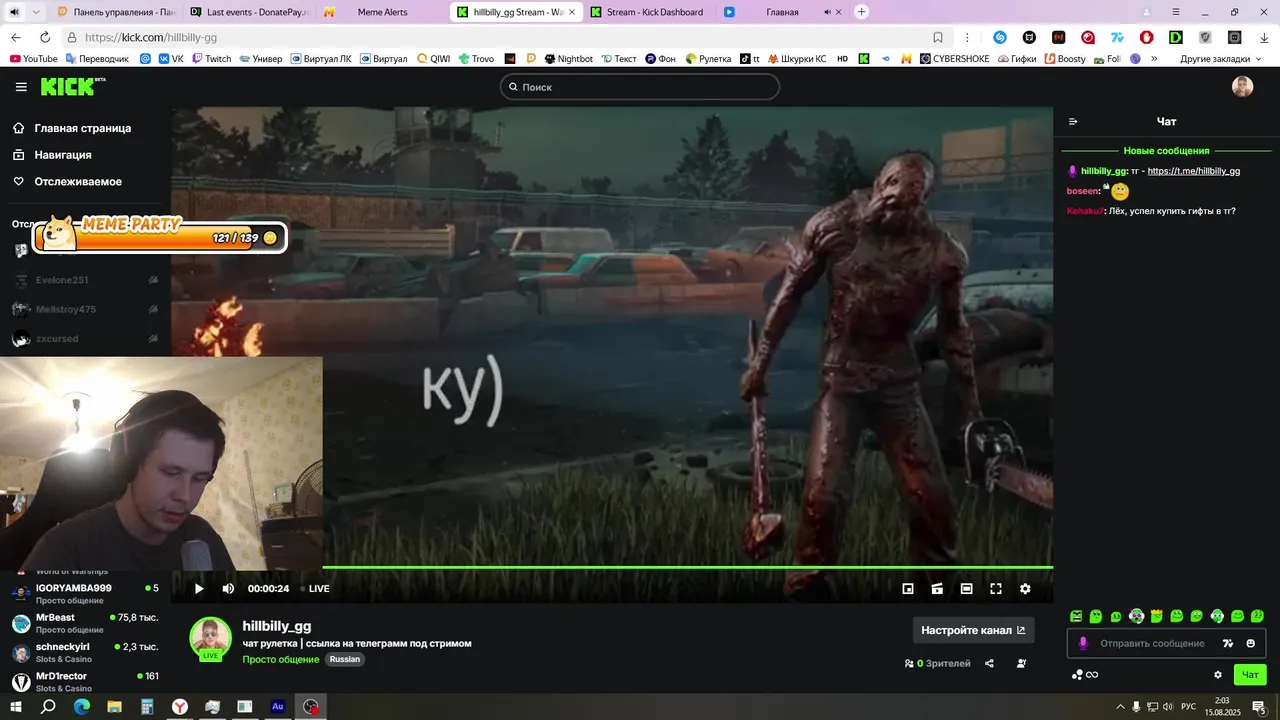Open OBS Studio from taskbar

point(312,706)
